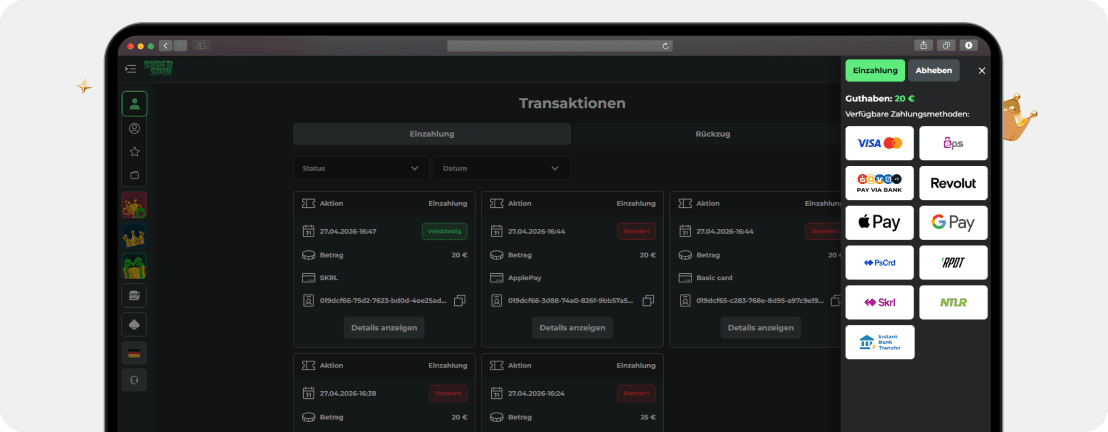Show details for the SKRL transaction
Image resolution: width=1108 pixels, height=432 pixels.
click(x=384, y=328)
